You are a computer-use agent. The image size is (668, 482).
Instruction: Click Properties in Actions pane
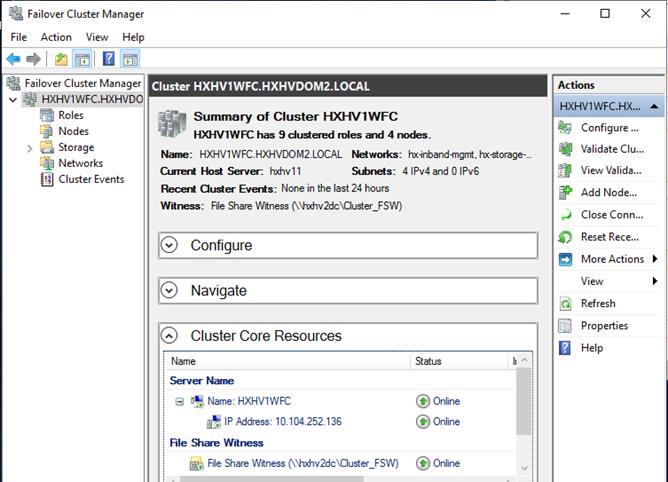coord(604,325)
